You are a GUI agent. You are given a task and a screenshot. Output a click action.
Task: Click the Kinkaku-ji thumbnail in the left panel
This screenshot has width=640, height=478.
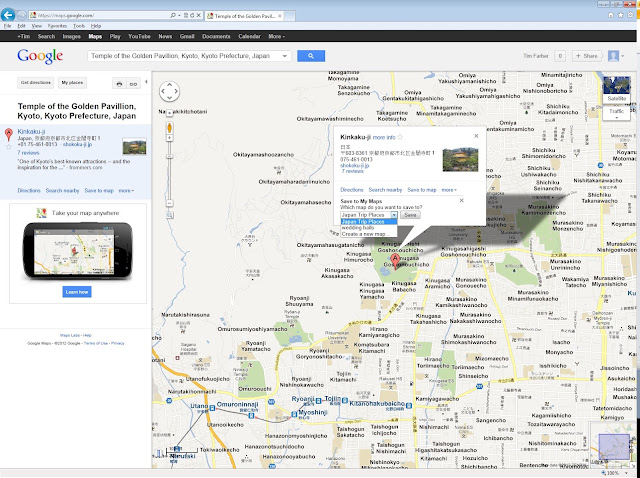[x=134, y=147]
